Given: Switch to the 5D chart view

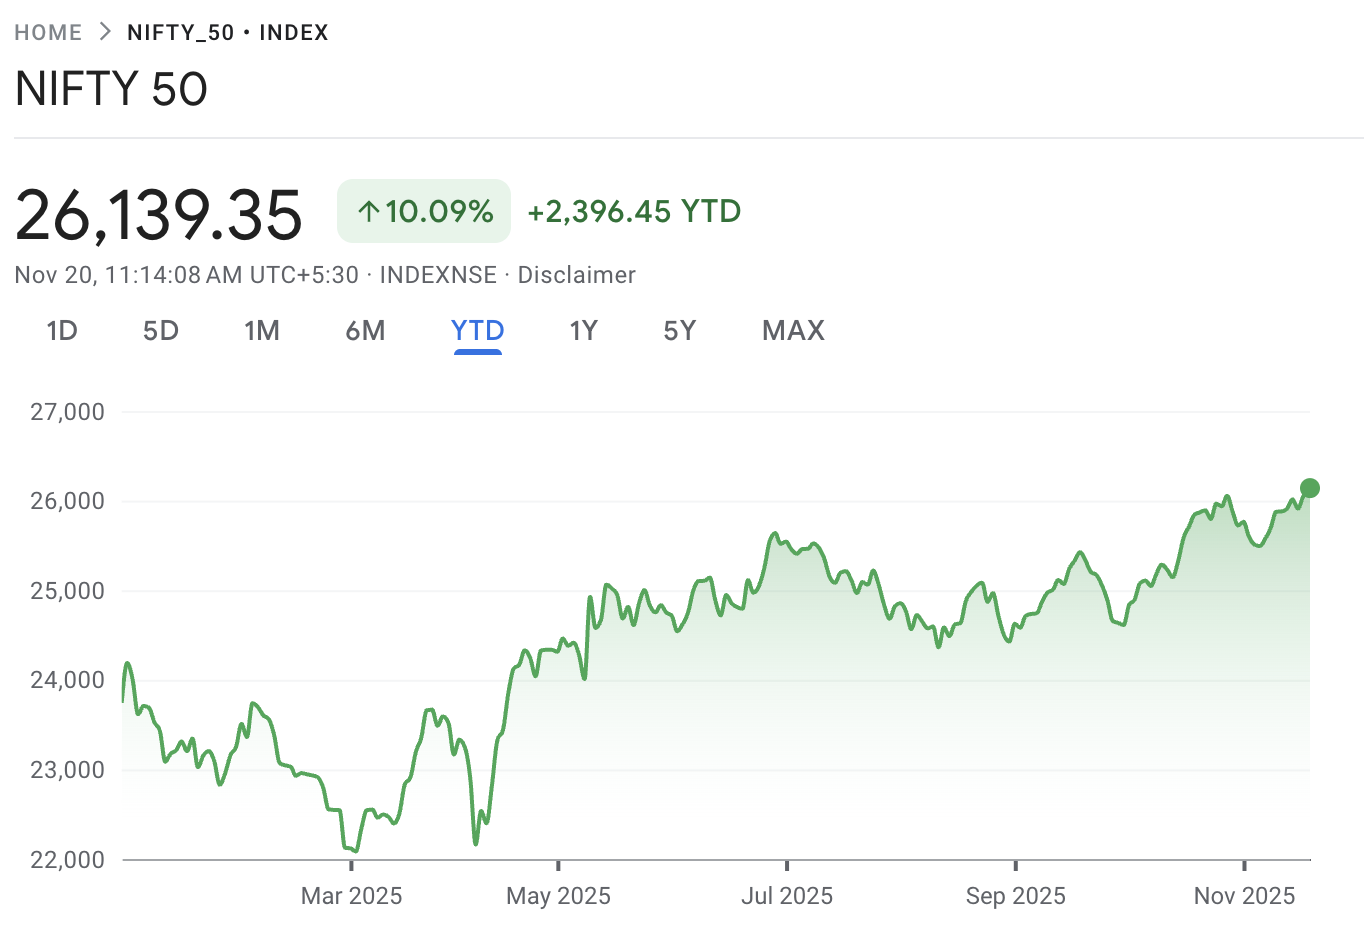Looking at the screenshot, I should click(160, 330).
